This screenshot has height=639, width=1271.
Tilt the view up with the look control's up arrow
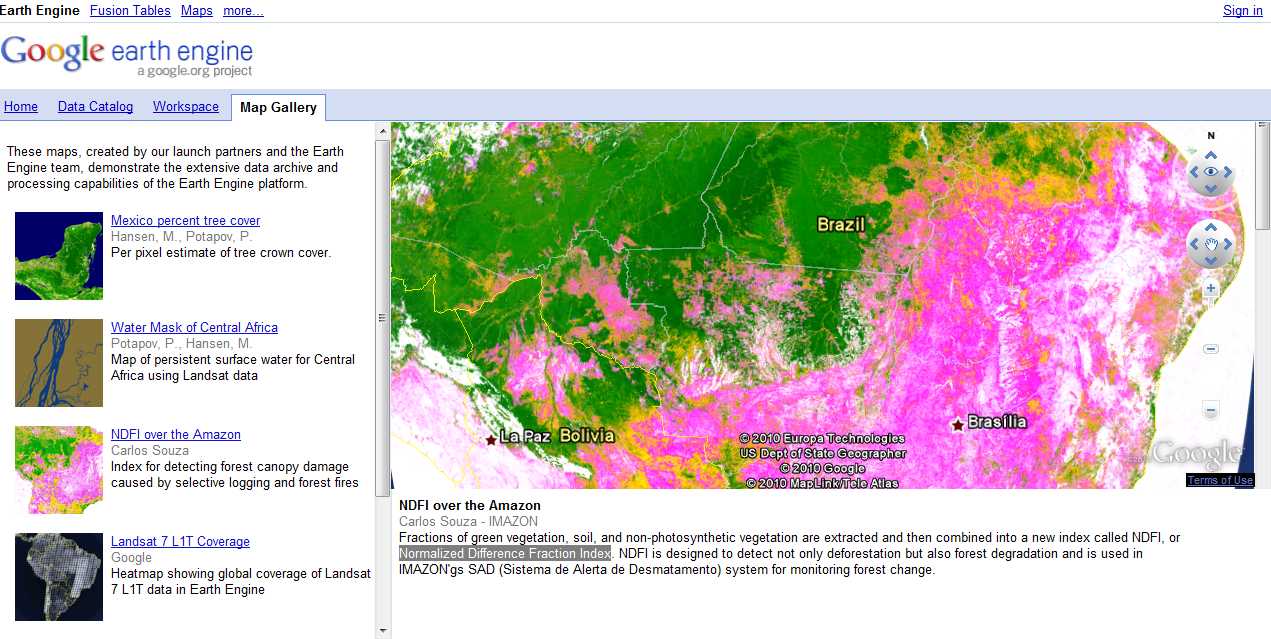[1211, 156]
